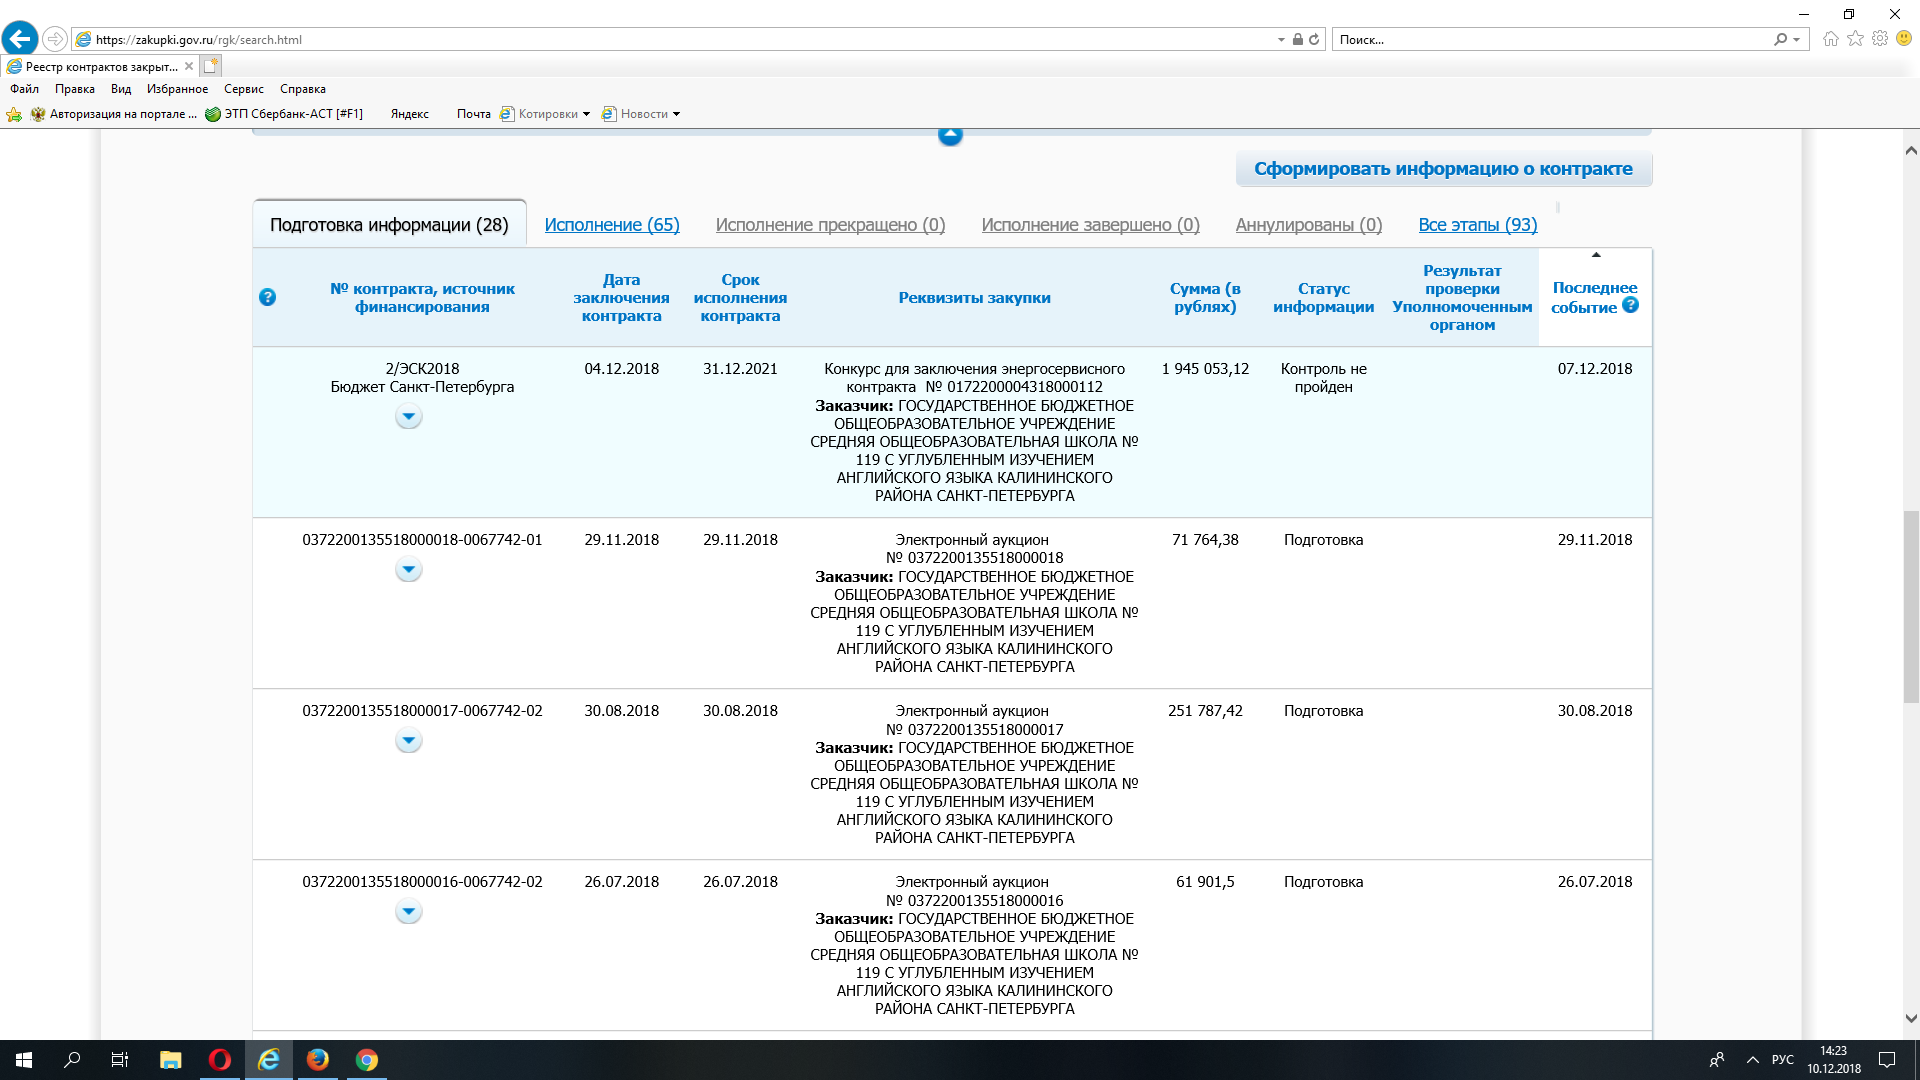1920x1080 pixels.
Task: Click the add-to-favorites-bar star icon
Action: pyautogui.click(x=14, y=114)
